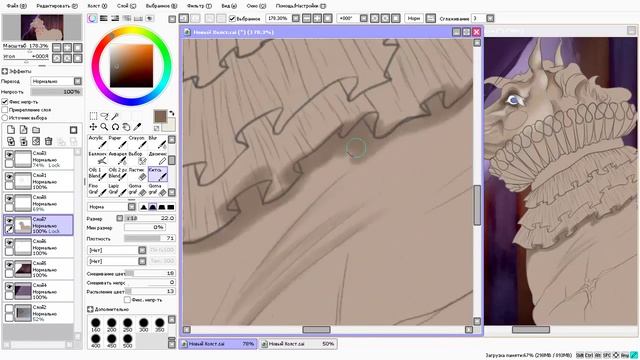Screen dimensions: 640x360
Task: Pick brush size preset 160
Action: [96, 325]
